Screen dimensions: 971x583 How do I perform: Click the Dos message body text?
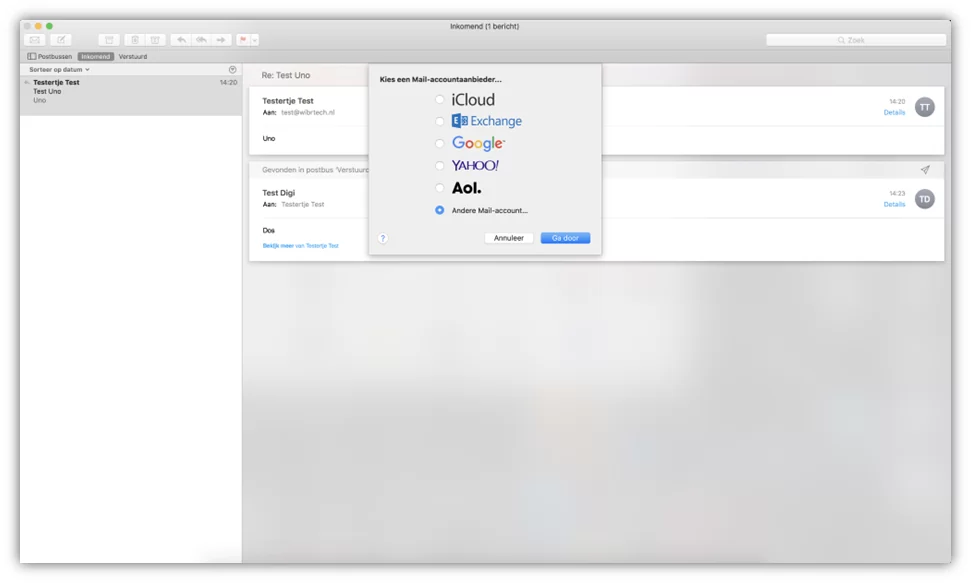(x=268, y=230)
